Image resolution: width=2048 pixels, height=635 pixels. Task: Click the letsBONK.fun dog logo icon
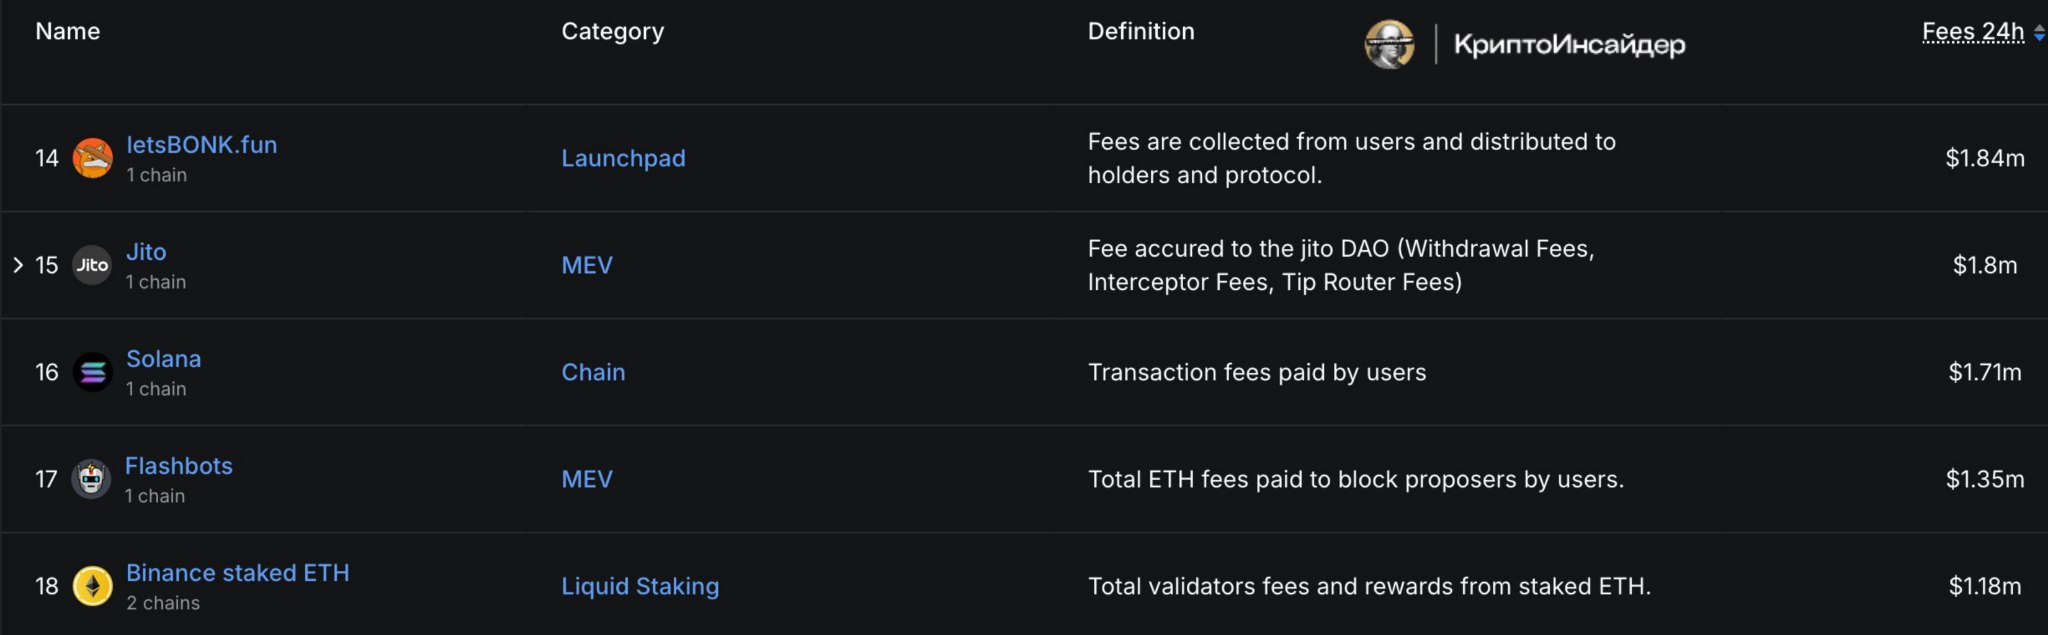tap(92, 158)
